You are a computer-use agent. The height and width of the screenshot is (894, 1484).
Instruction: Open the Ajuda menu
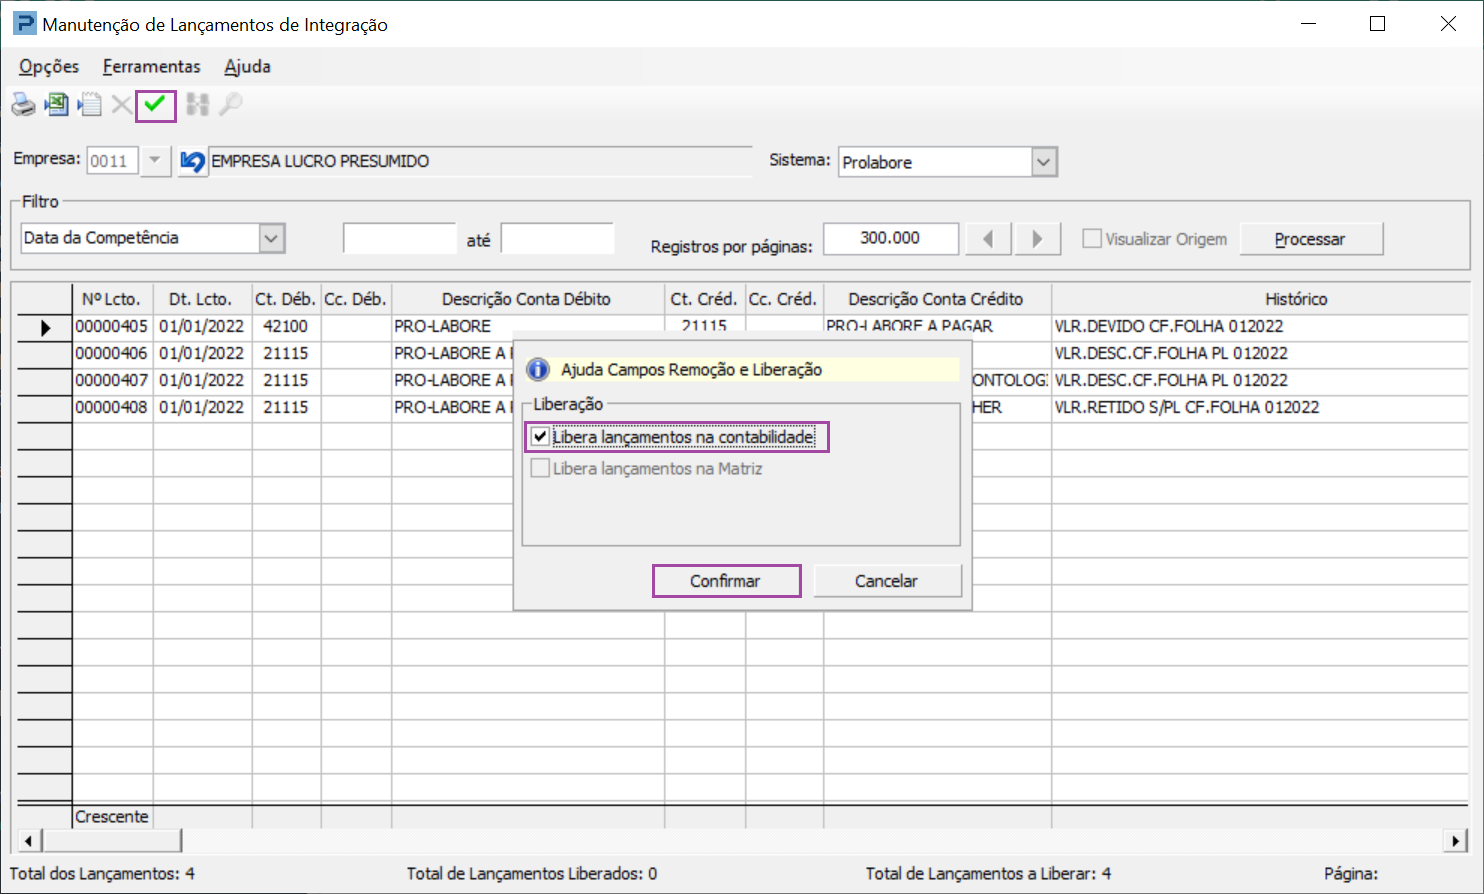click(x=247, y=66)
